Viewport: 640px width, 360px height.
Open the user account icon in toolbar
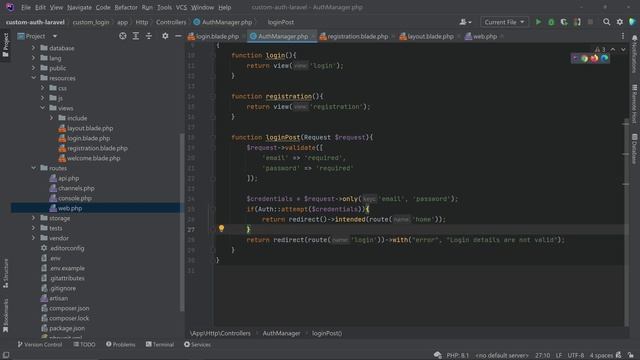[465, 22]
